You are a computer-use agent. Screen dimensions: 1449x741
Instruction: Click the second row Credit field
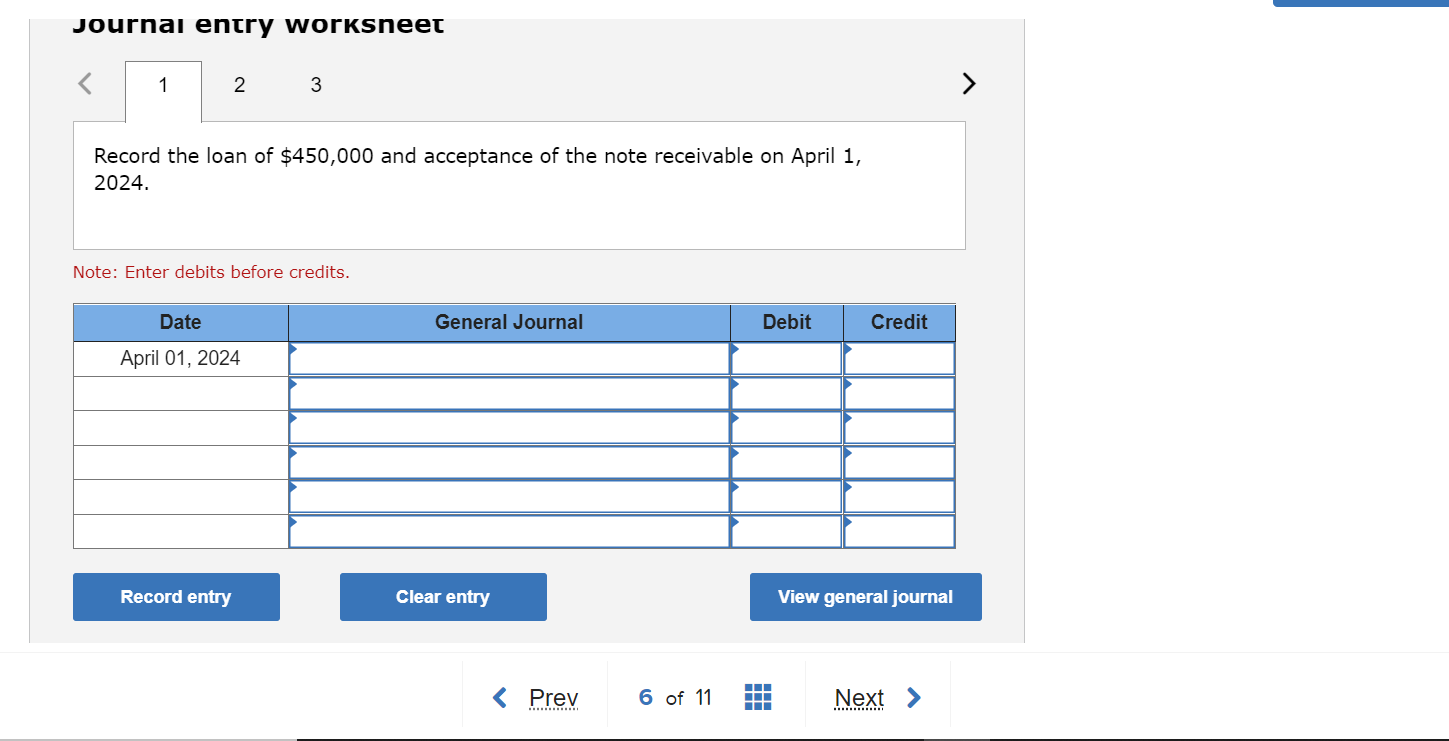pyautogui.click(x=899, y=393)
